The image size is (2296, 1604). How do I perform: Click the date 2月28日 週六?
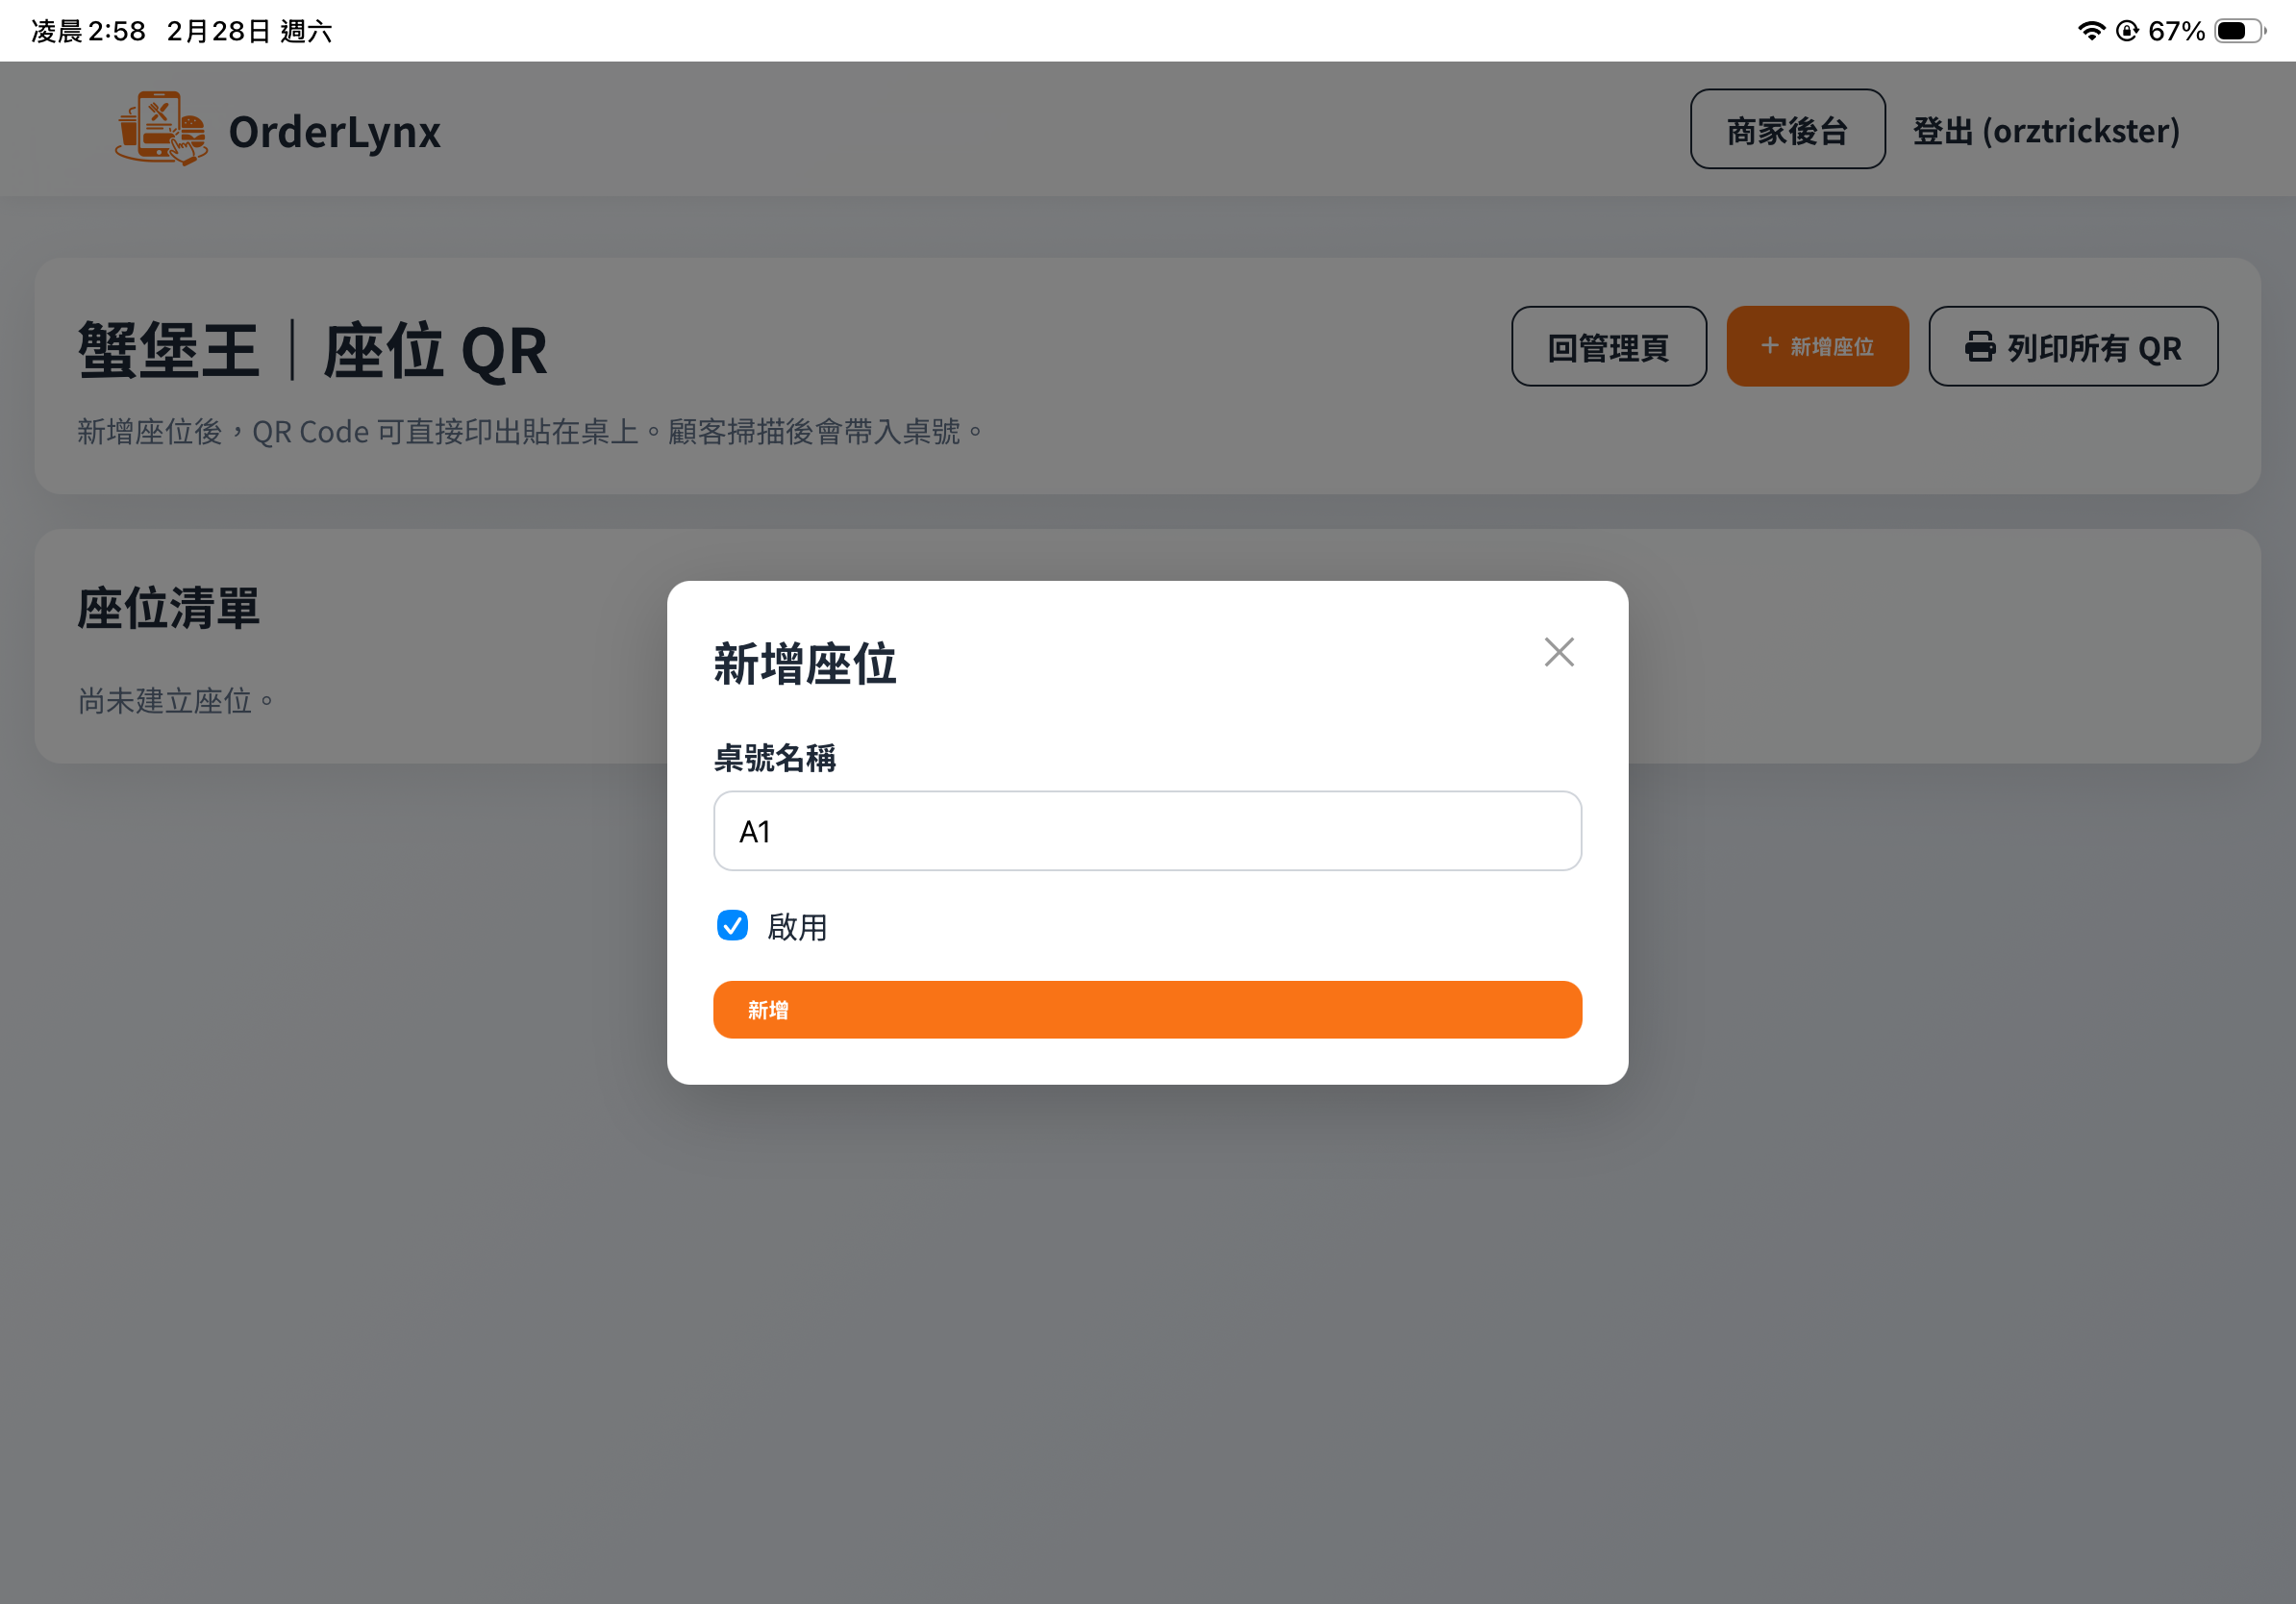click(x=249, y=31)
